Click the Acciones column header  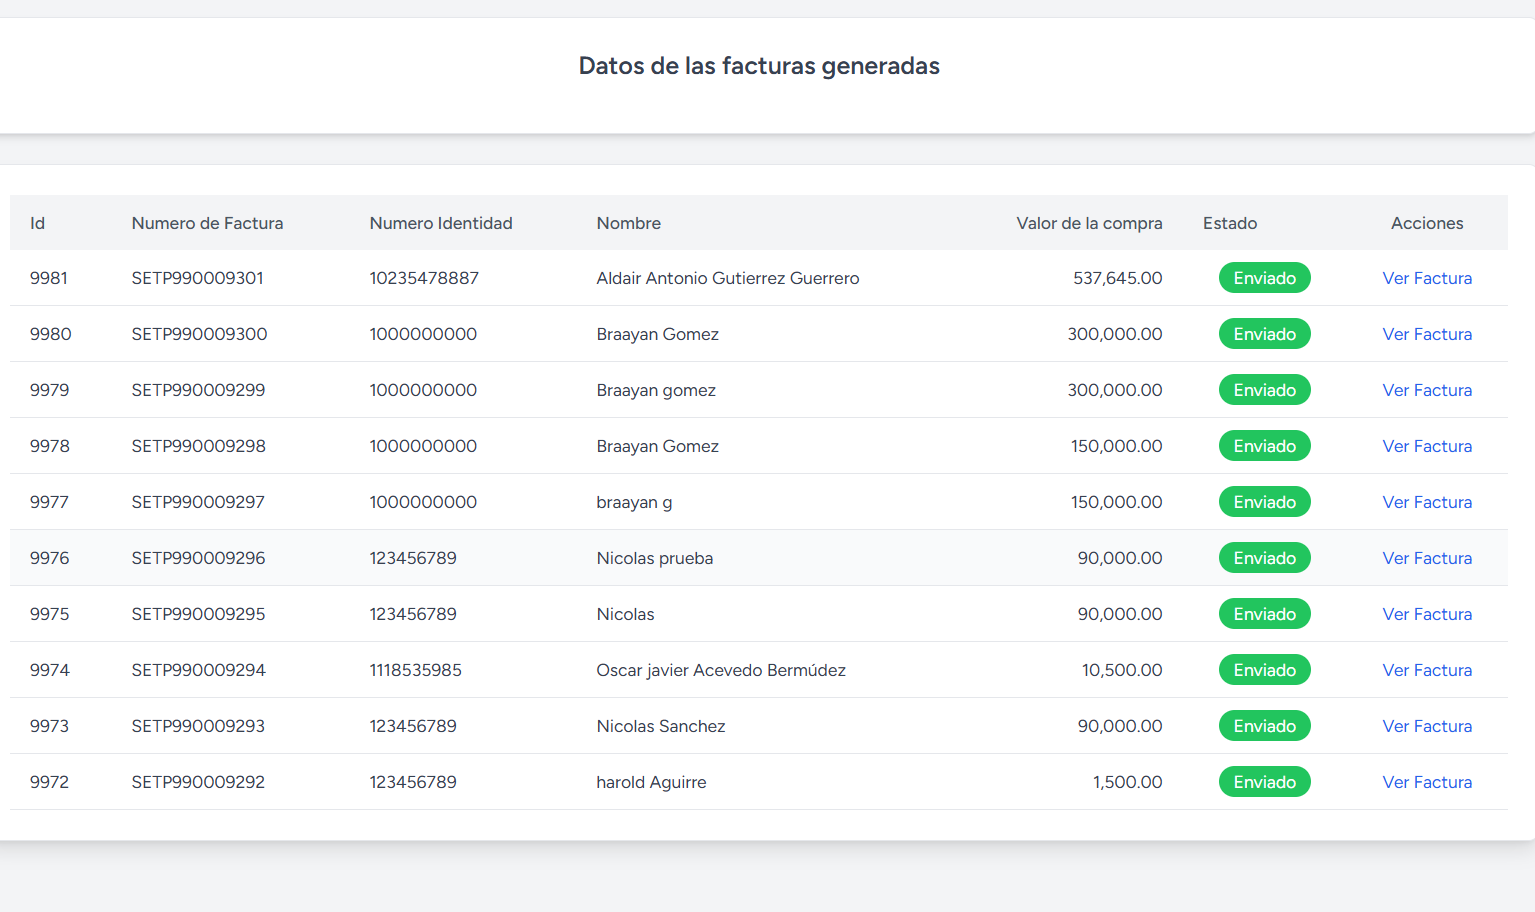[x=1427, y=223]
